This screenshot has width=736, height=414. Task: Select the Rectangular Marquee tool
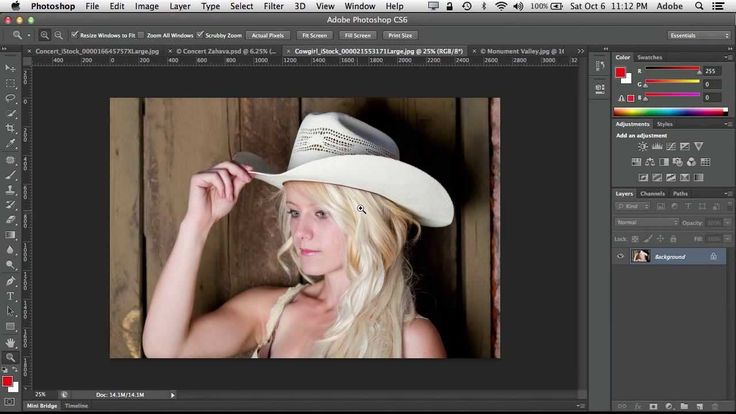point(11,83)
